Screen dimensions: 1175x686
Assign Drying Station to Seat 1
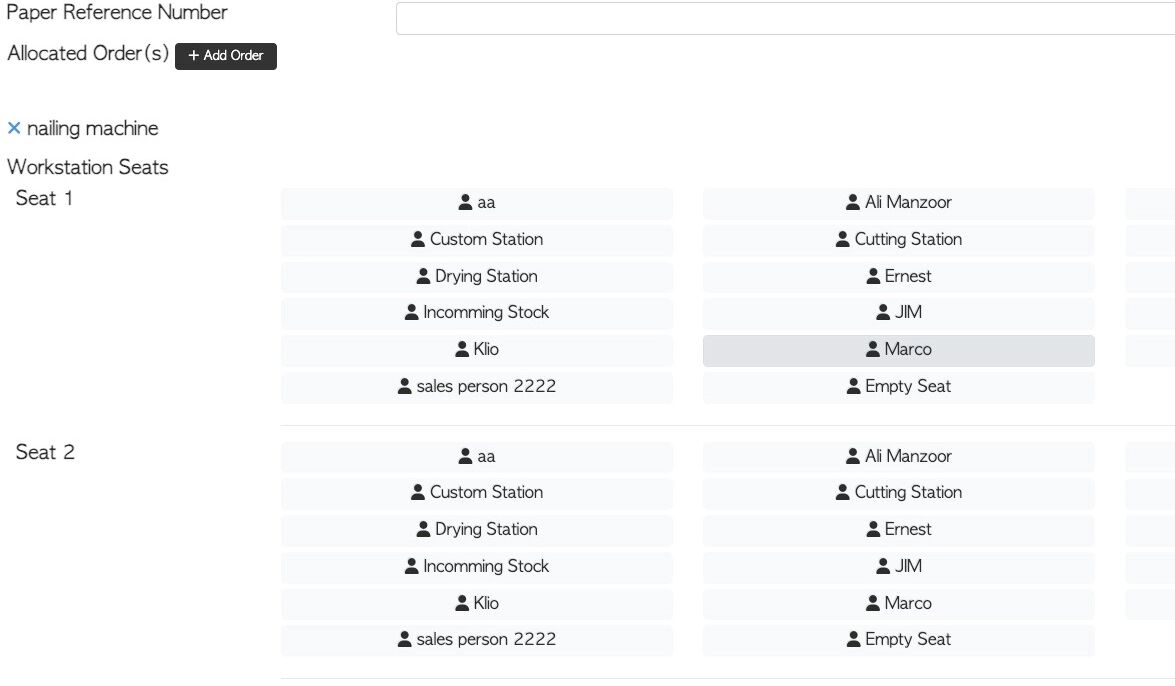476,277
